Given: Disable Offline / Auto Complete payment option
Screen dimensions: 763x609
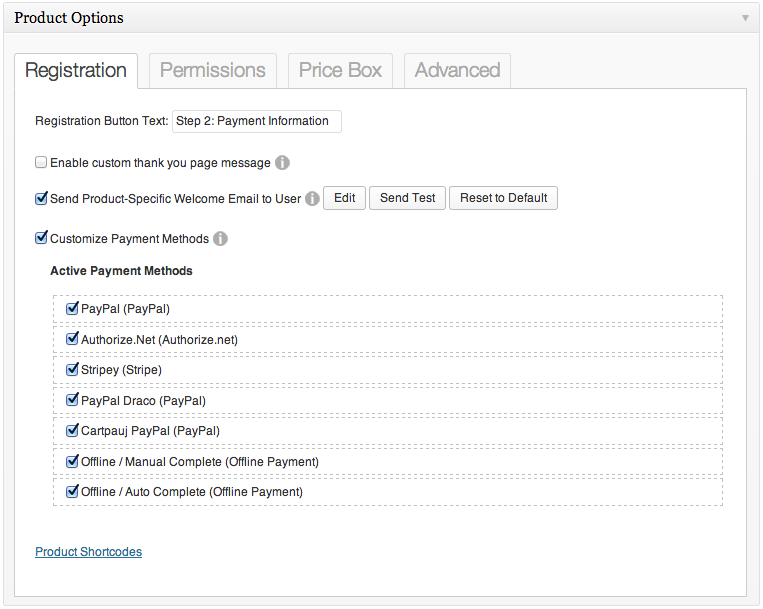Looking at the screenshot, I should 72,491.
